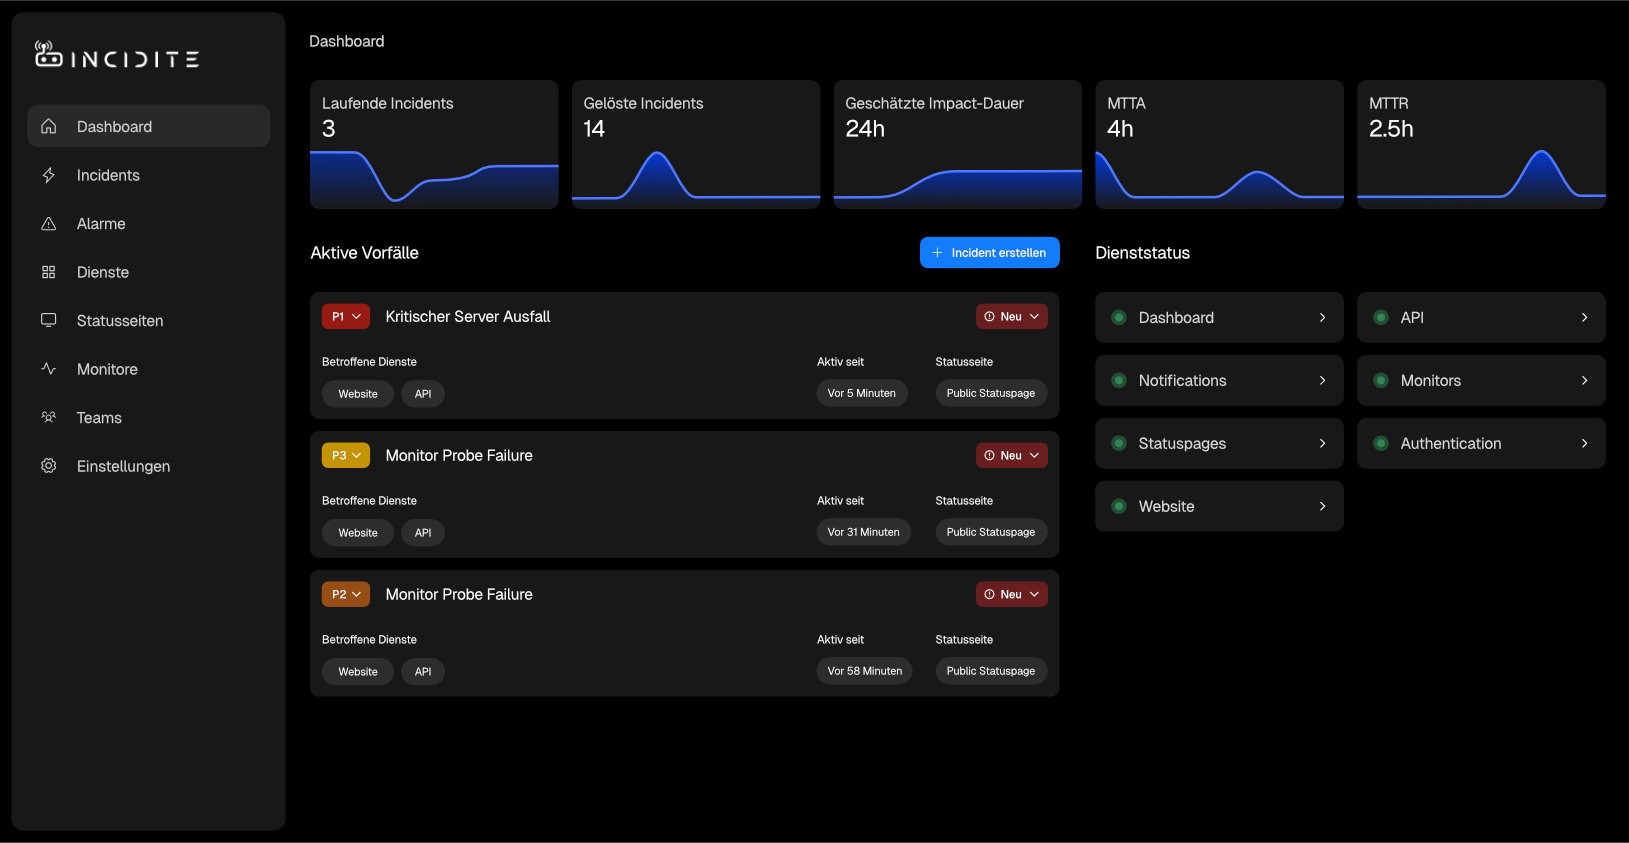This screenshot has height=843, width=1629.
Task: Click the Vor 31 Minuten chip
Action: (864, 532)
